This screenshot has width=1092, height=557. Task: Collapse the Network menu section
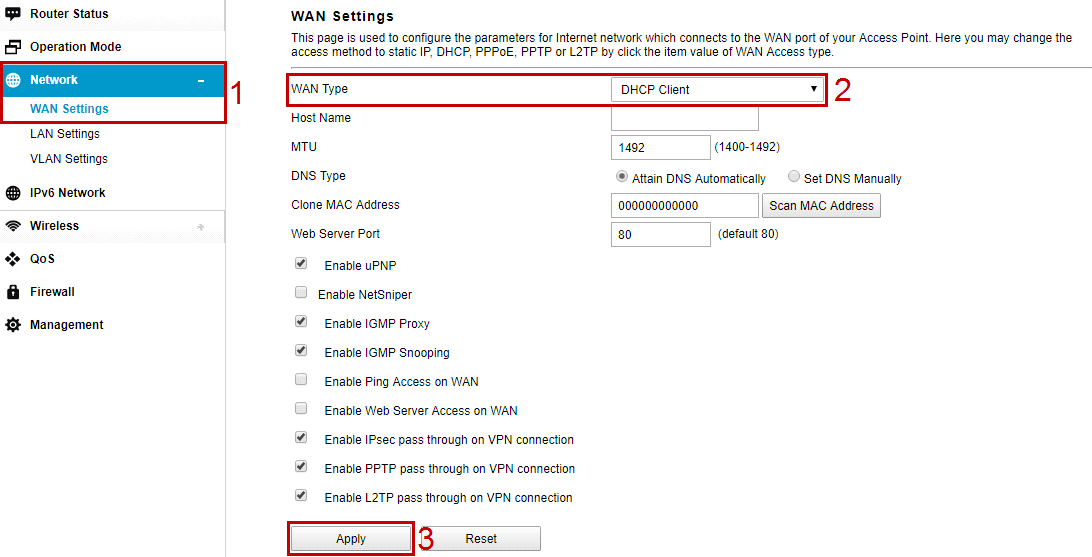click(x=201, y=80)
